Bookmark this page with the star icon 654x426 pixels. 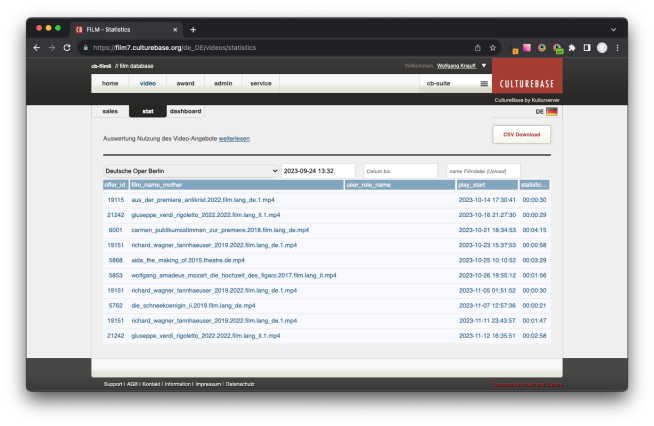click(x=492, y=47)
